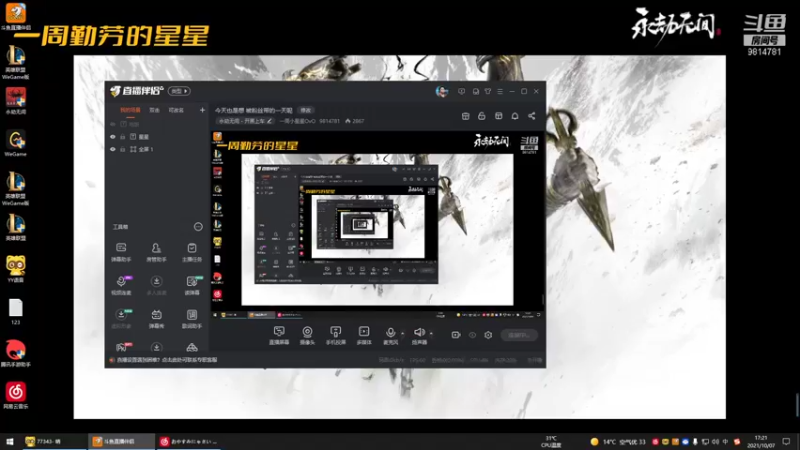Start recording with the camcorder icon
This screenshot has height=450, width=800.
456,335
